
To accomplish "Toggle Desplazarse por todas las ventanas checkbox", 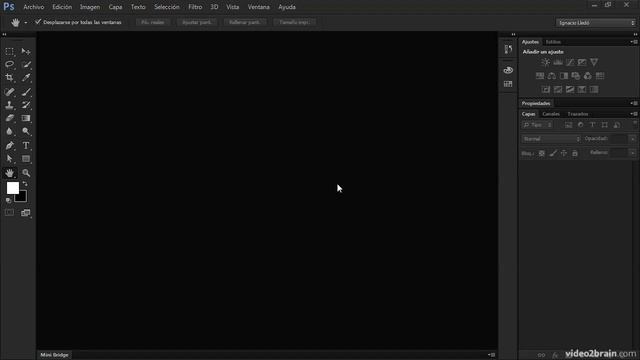I will coord(38,22).
